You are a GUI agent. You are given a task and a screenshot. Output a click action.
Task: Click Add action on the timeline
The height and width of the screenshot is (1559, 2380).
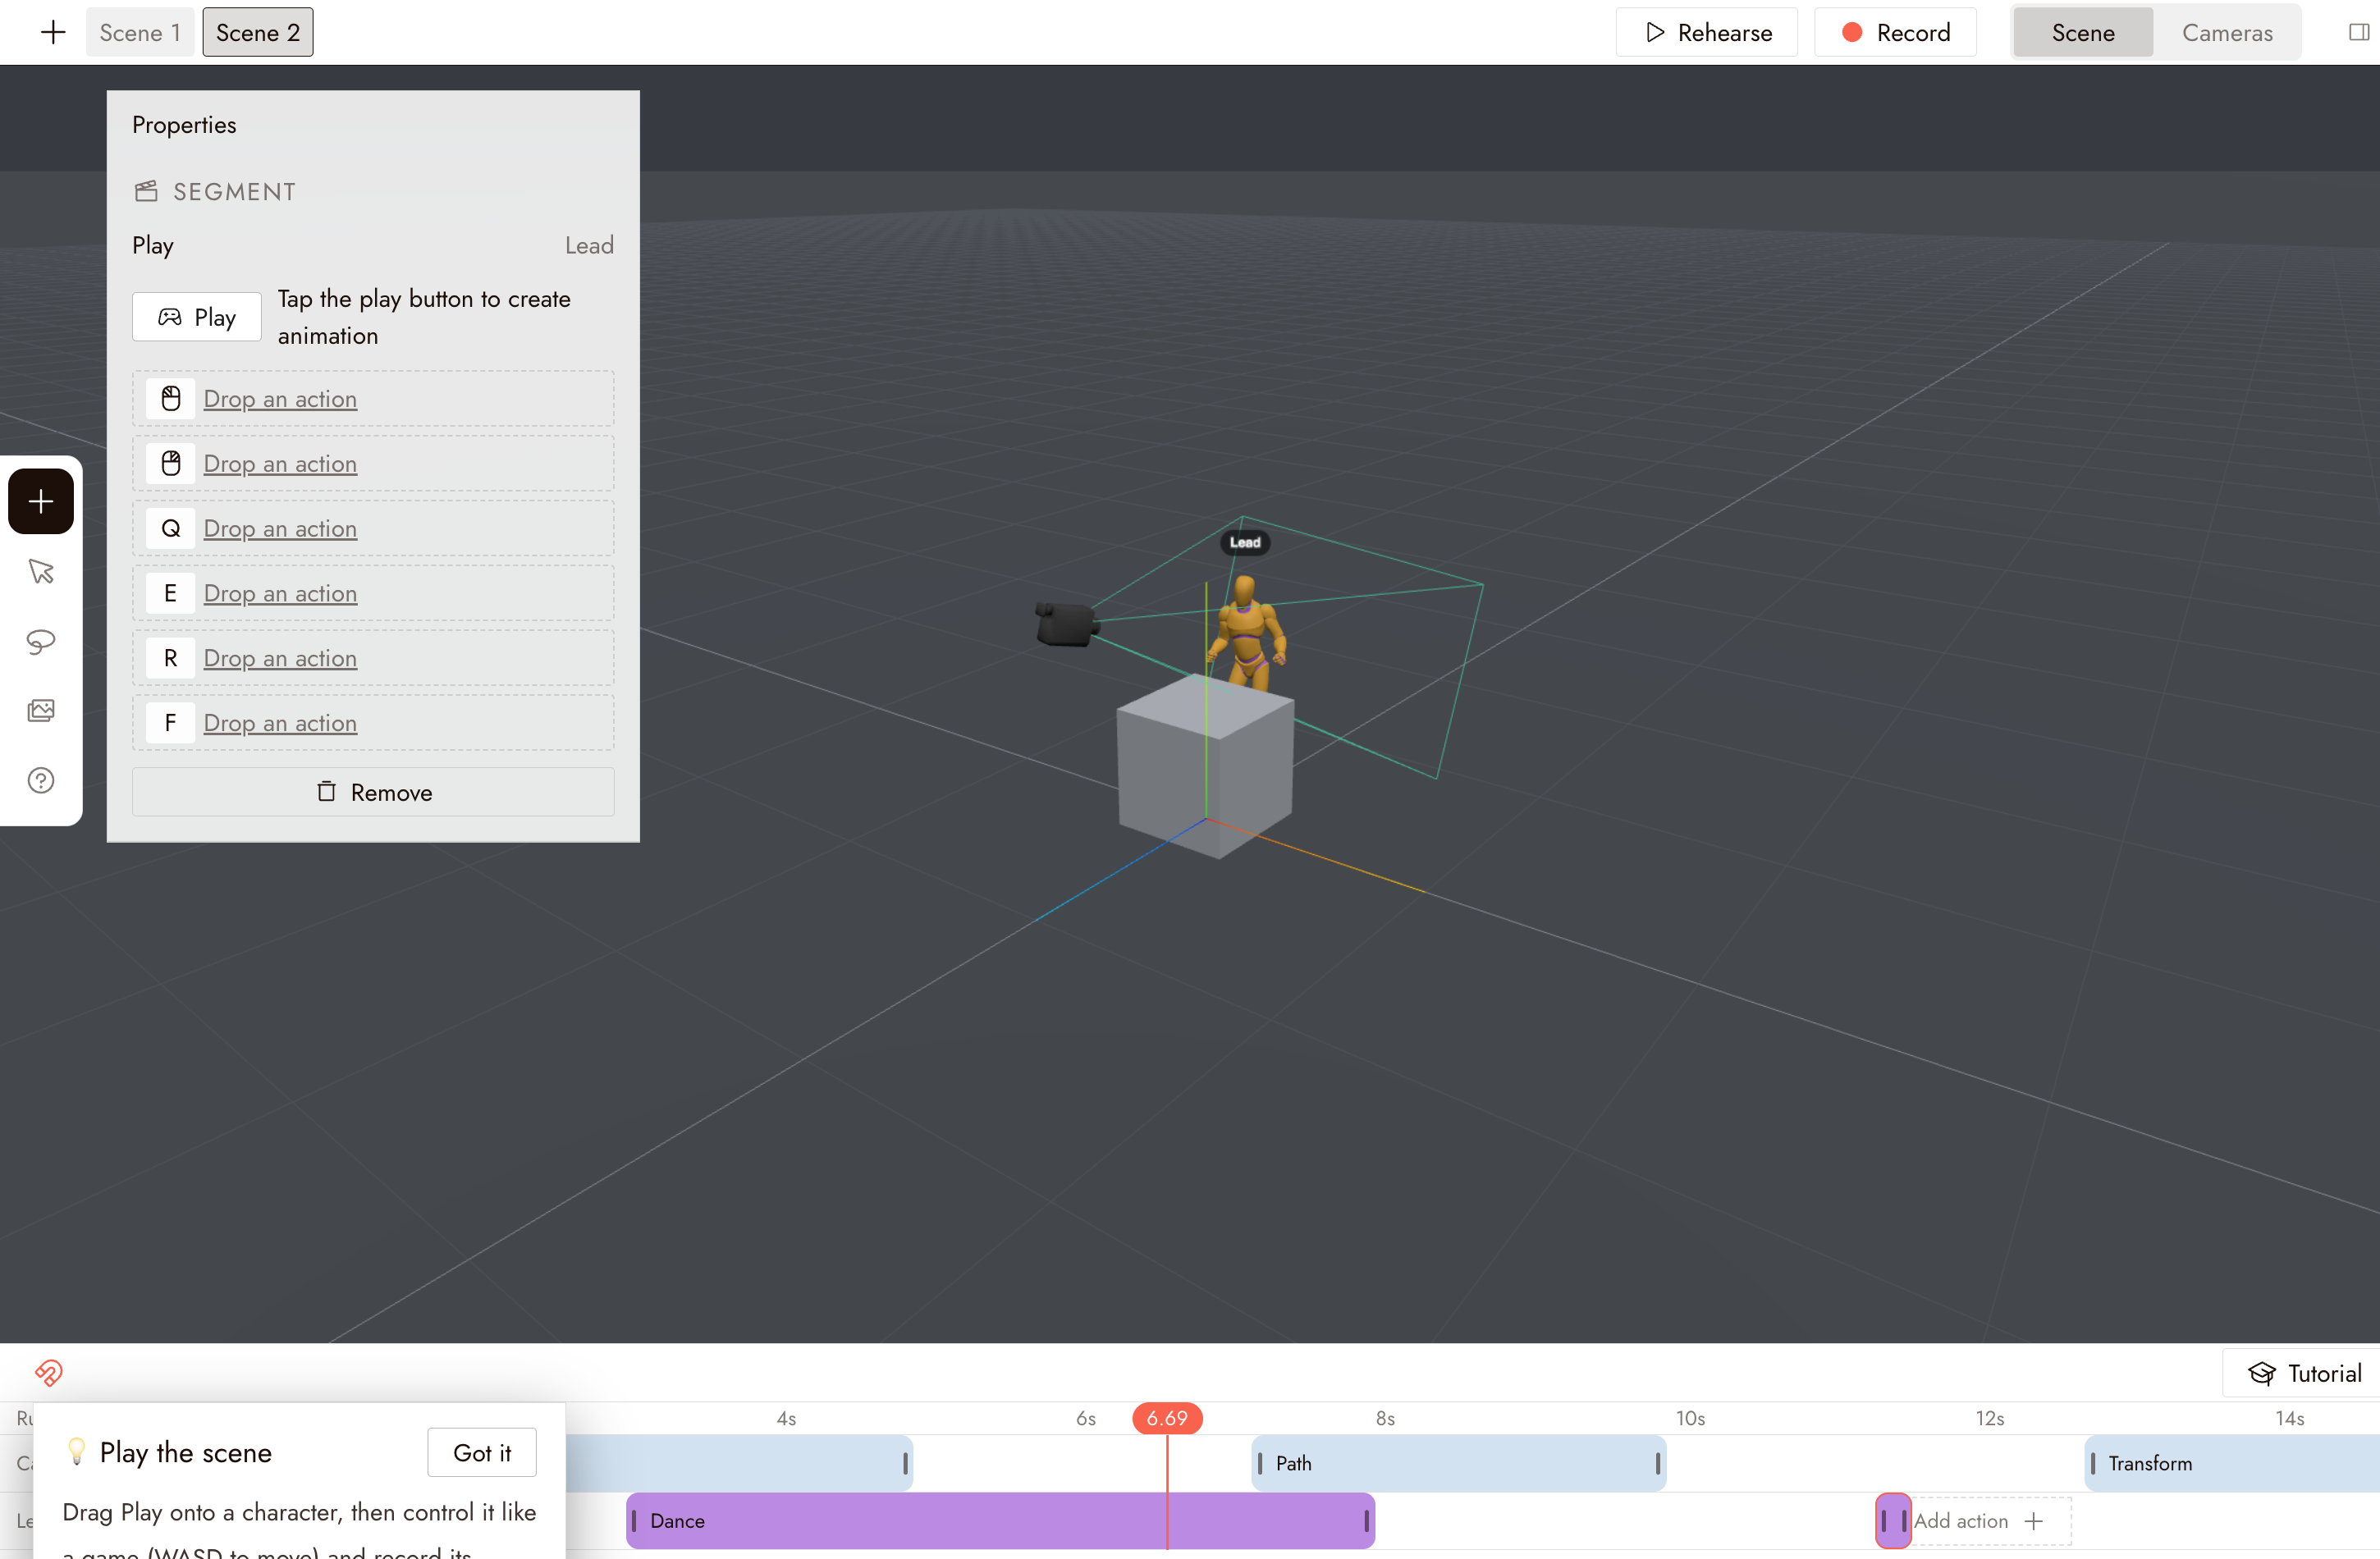click(1979, 1521)
